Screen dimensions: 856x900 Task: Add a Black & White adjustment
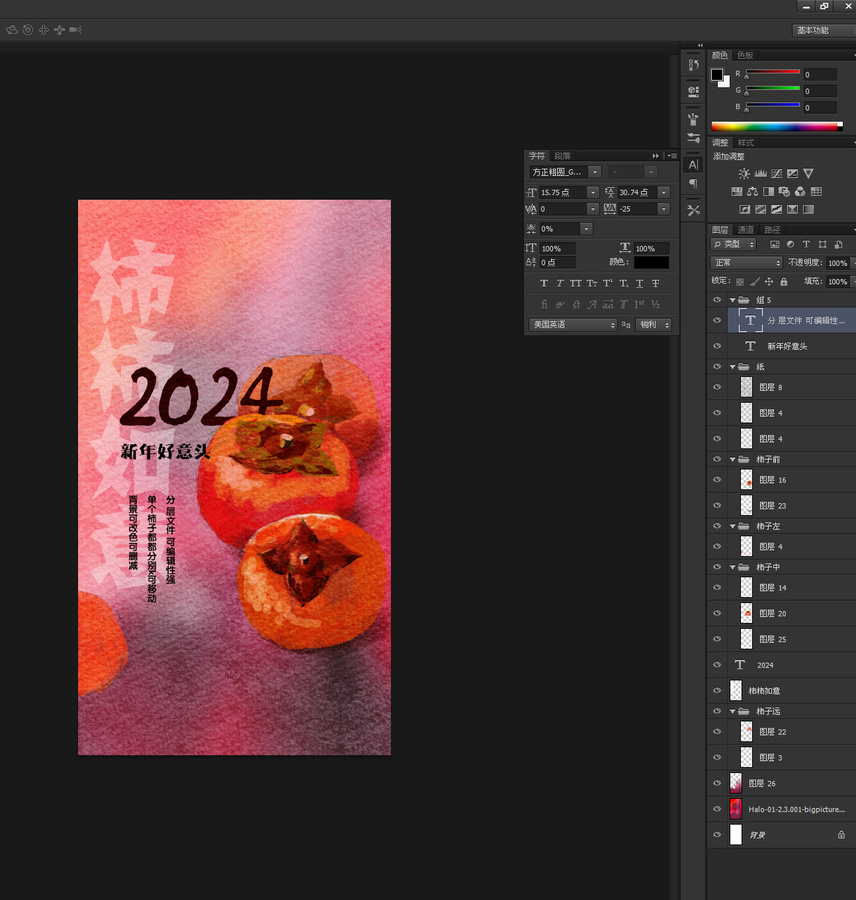point(768,191)
